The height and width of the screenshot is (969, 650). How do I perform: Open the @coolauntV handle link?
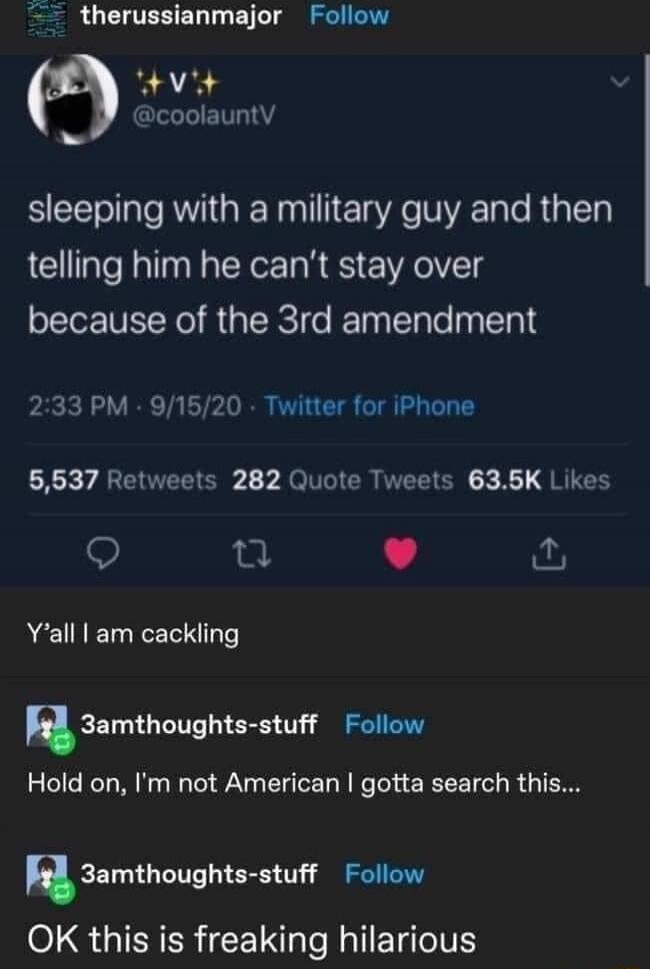click(205, 114)
